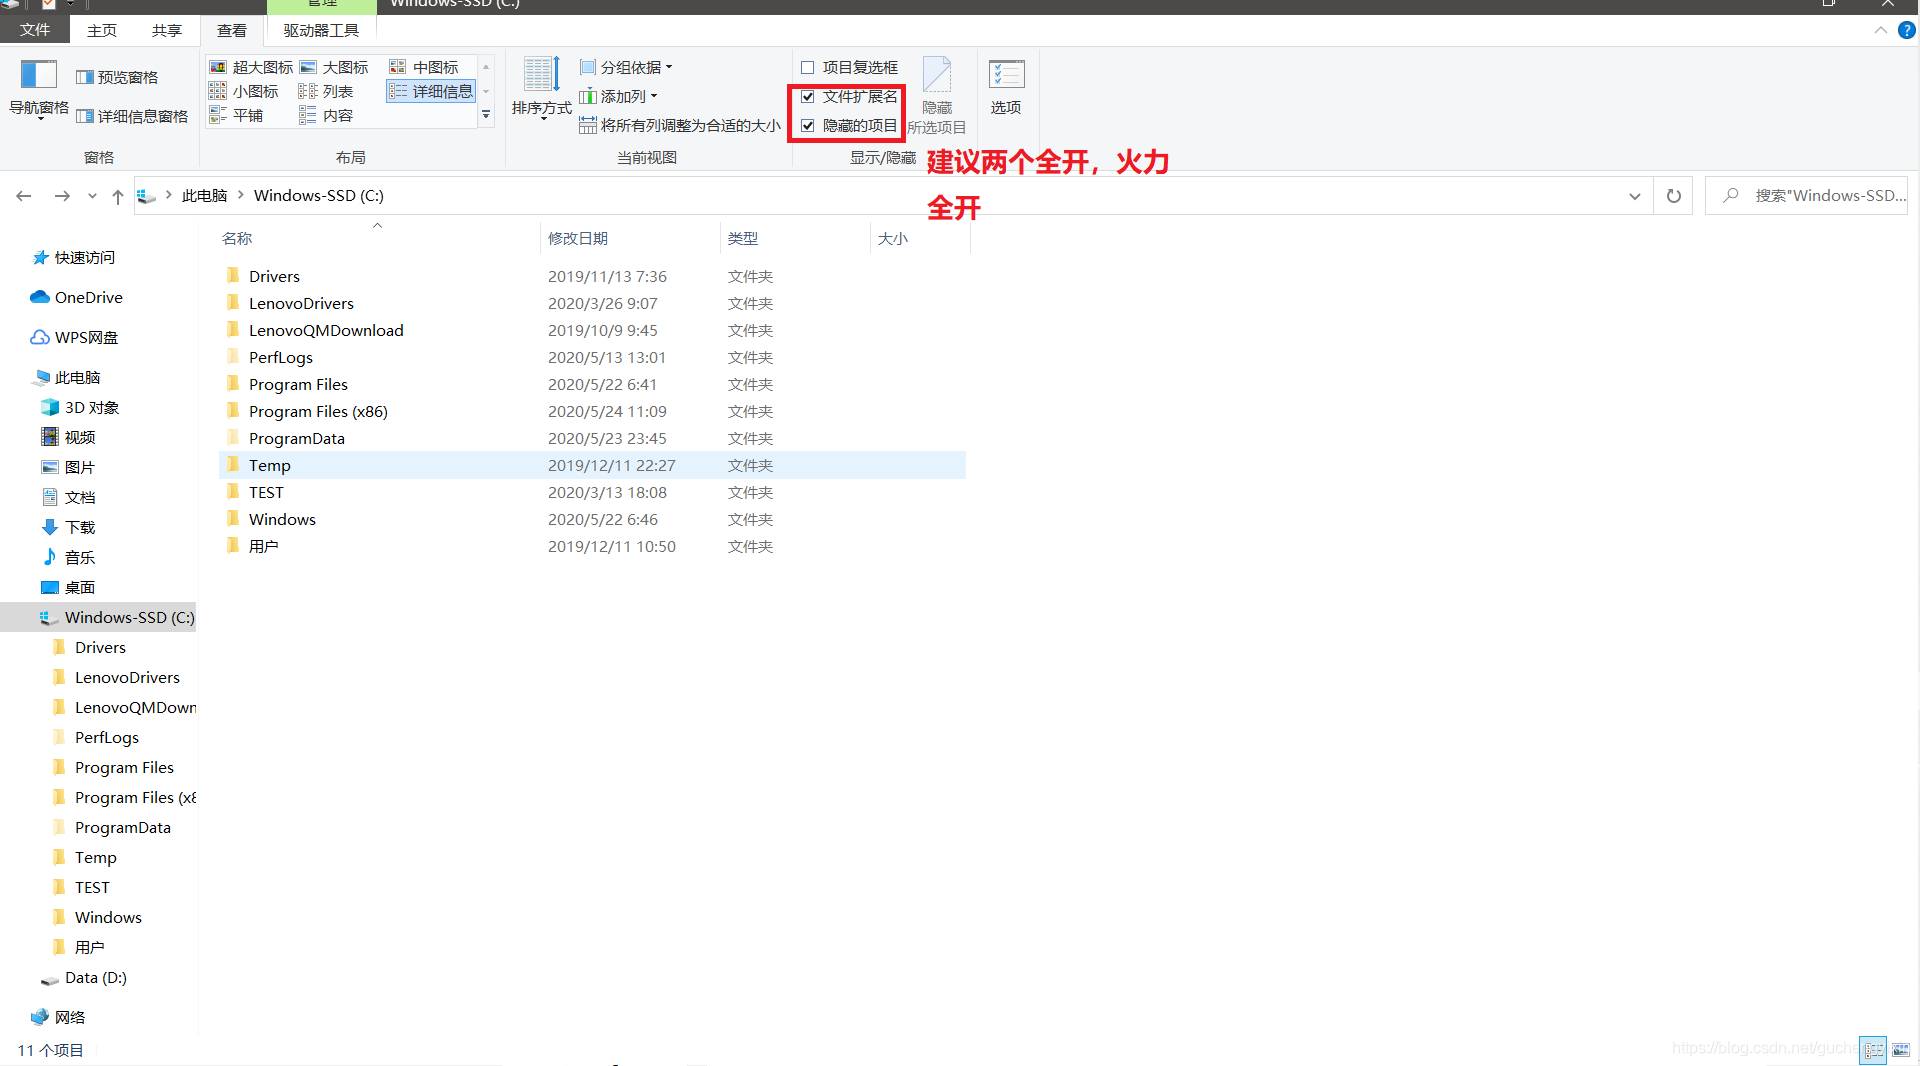Open WPS网盘 in navigation pane

tap(74, 337)
